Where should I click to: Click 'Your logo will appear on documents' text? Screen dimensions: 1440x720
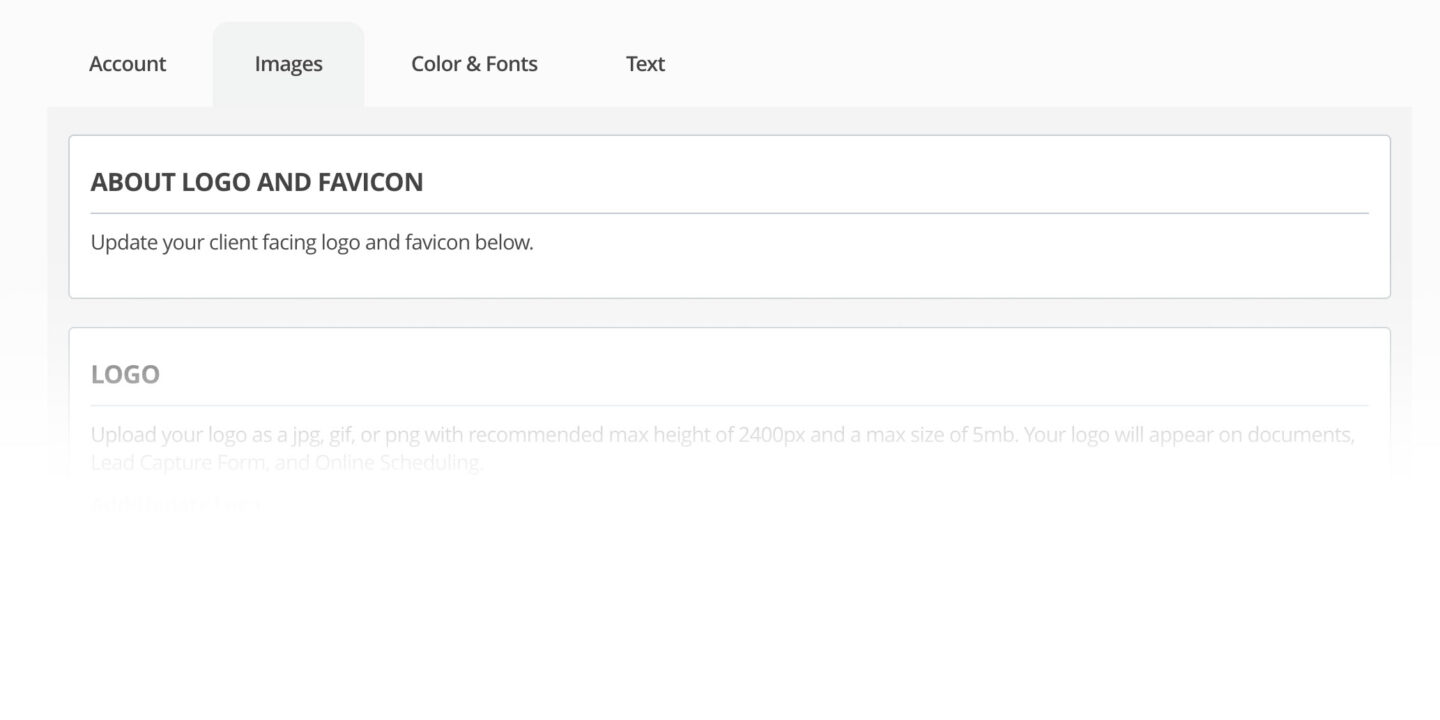pyautogui.click(x=1190, y=435)
